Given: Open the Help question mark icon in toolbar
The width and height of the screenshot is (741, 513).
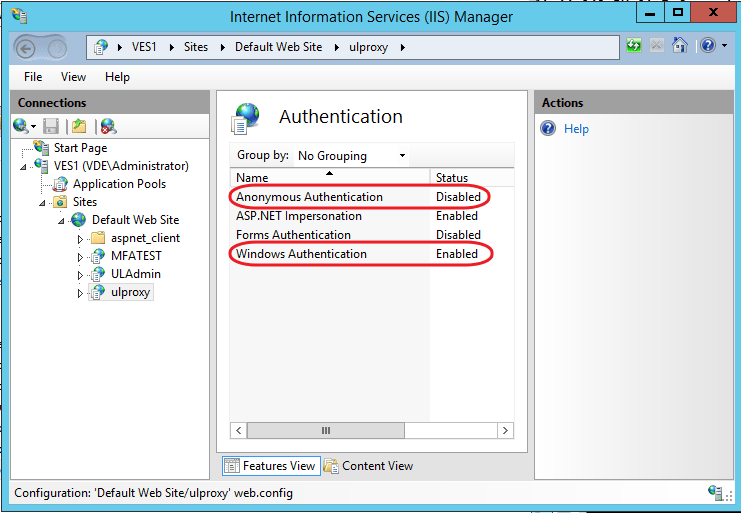Looking at the screenshot, I should [x=708, y=46].
